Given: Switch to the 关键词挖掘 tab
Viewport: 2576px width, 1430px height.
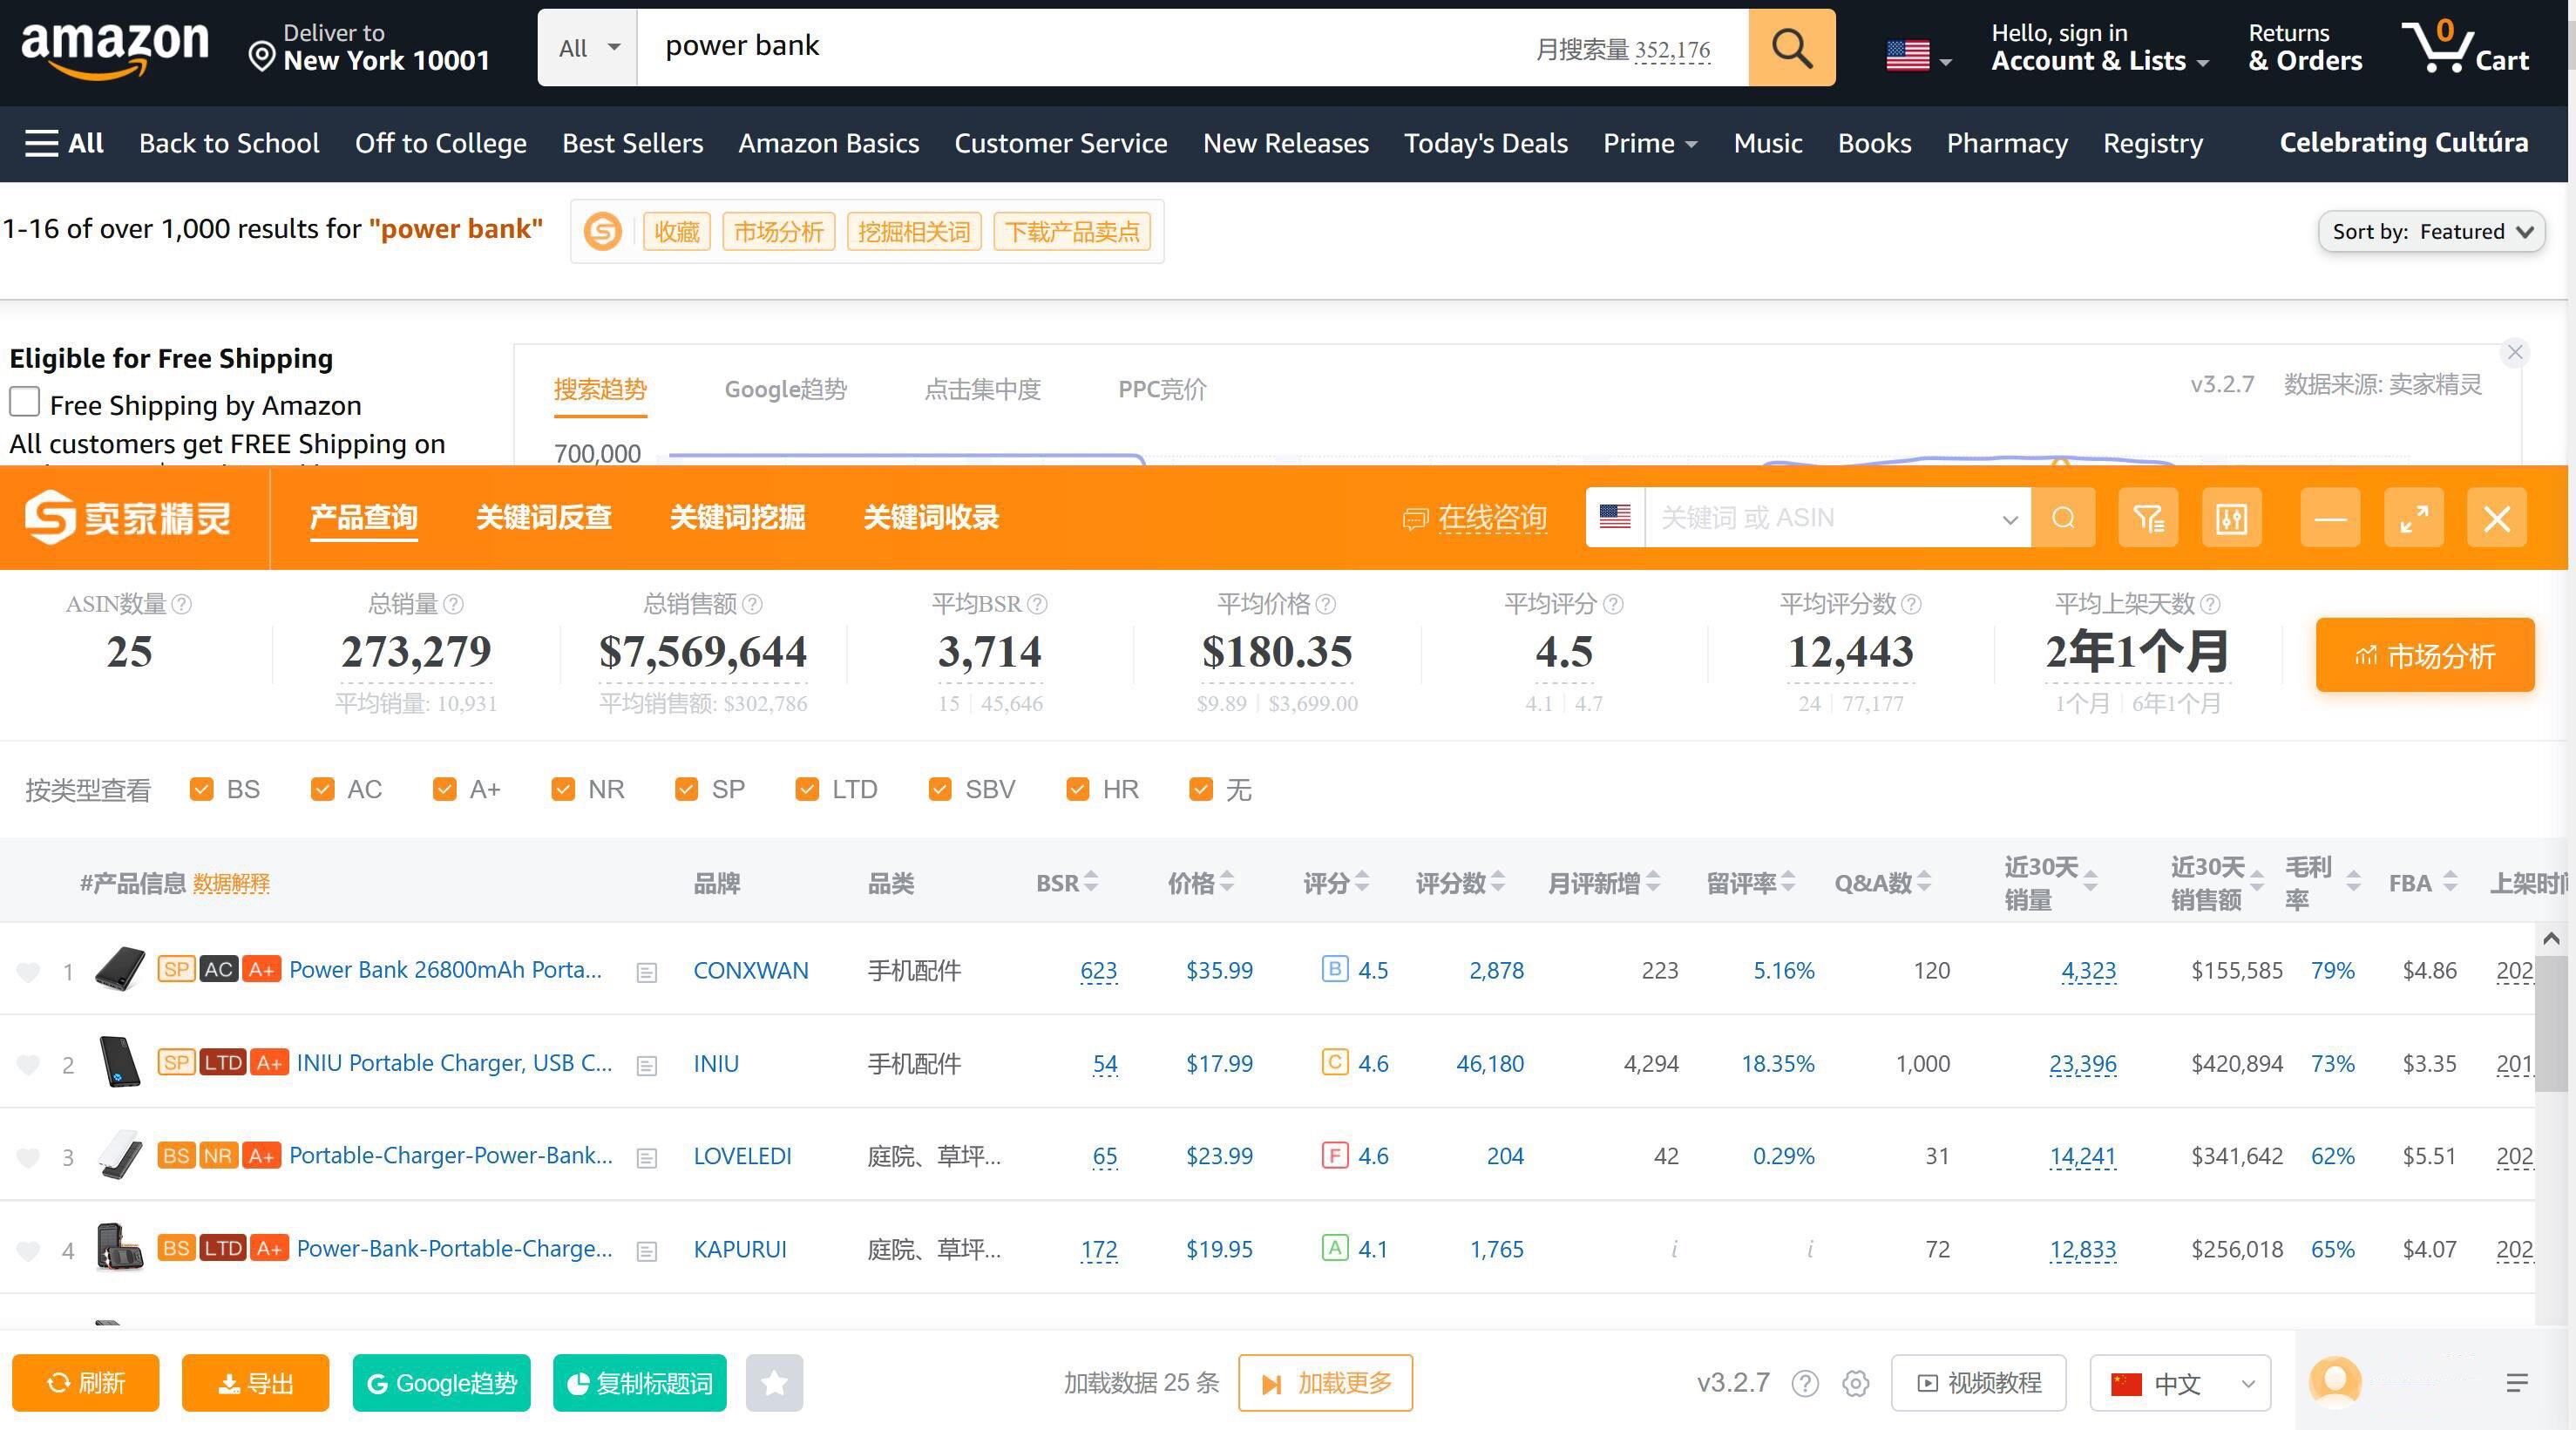Looking at the screenshot, I should 737,517.
